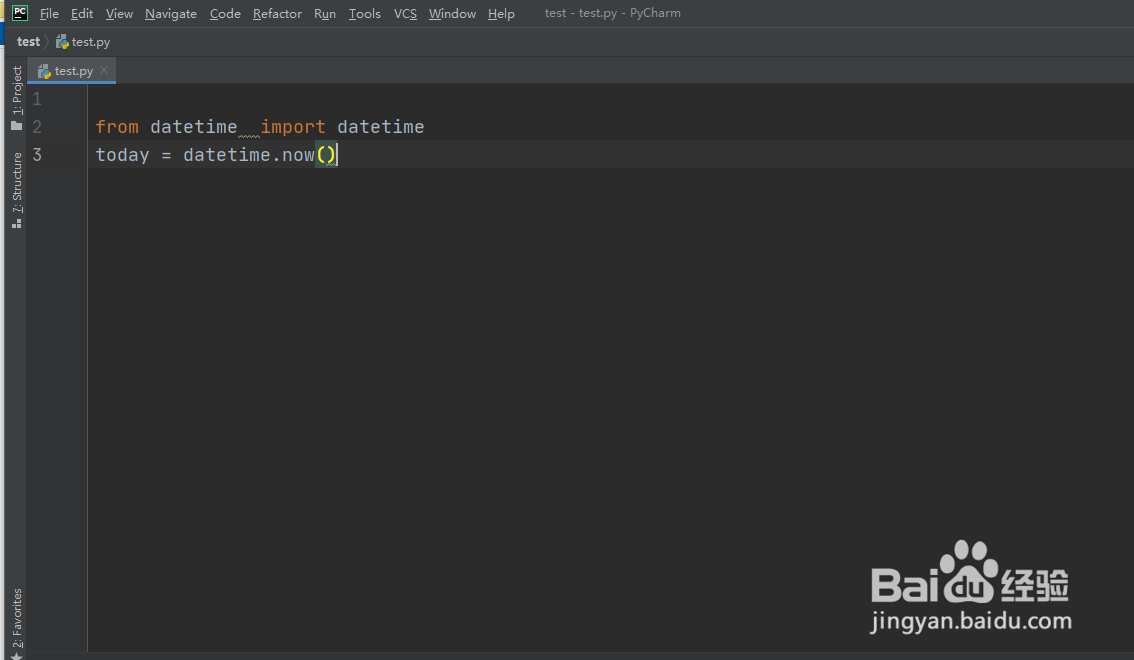Click line number 2 in the gutter
Image resolution: width=1134 pixels, height=660 pixels.
[37, 127]
